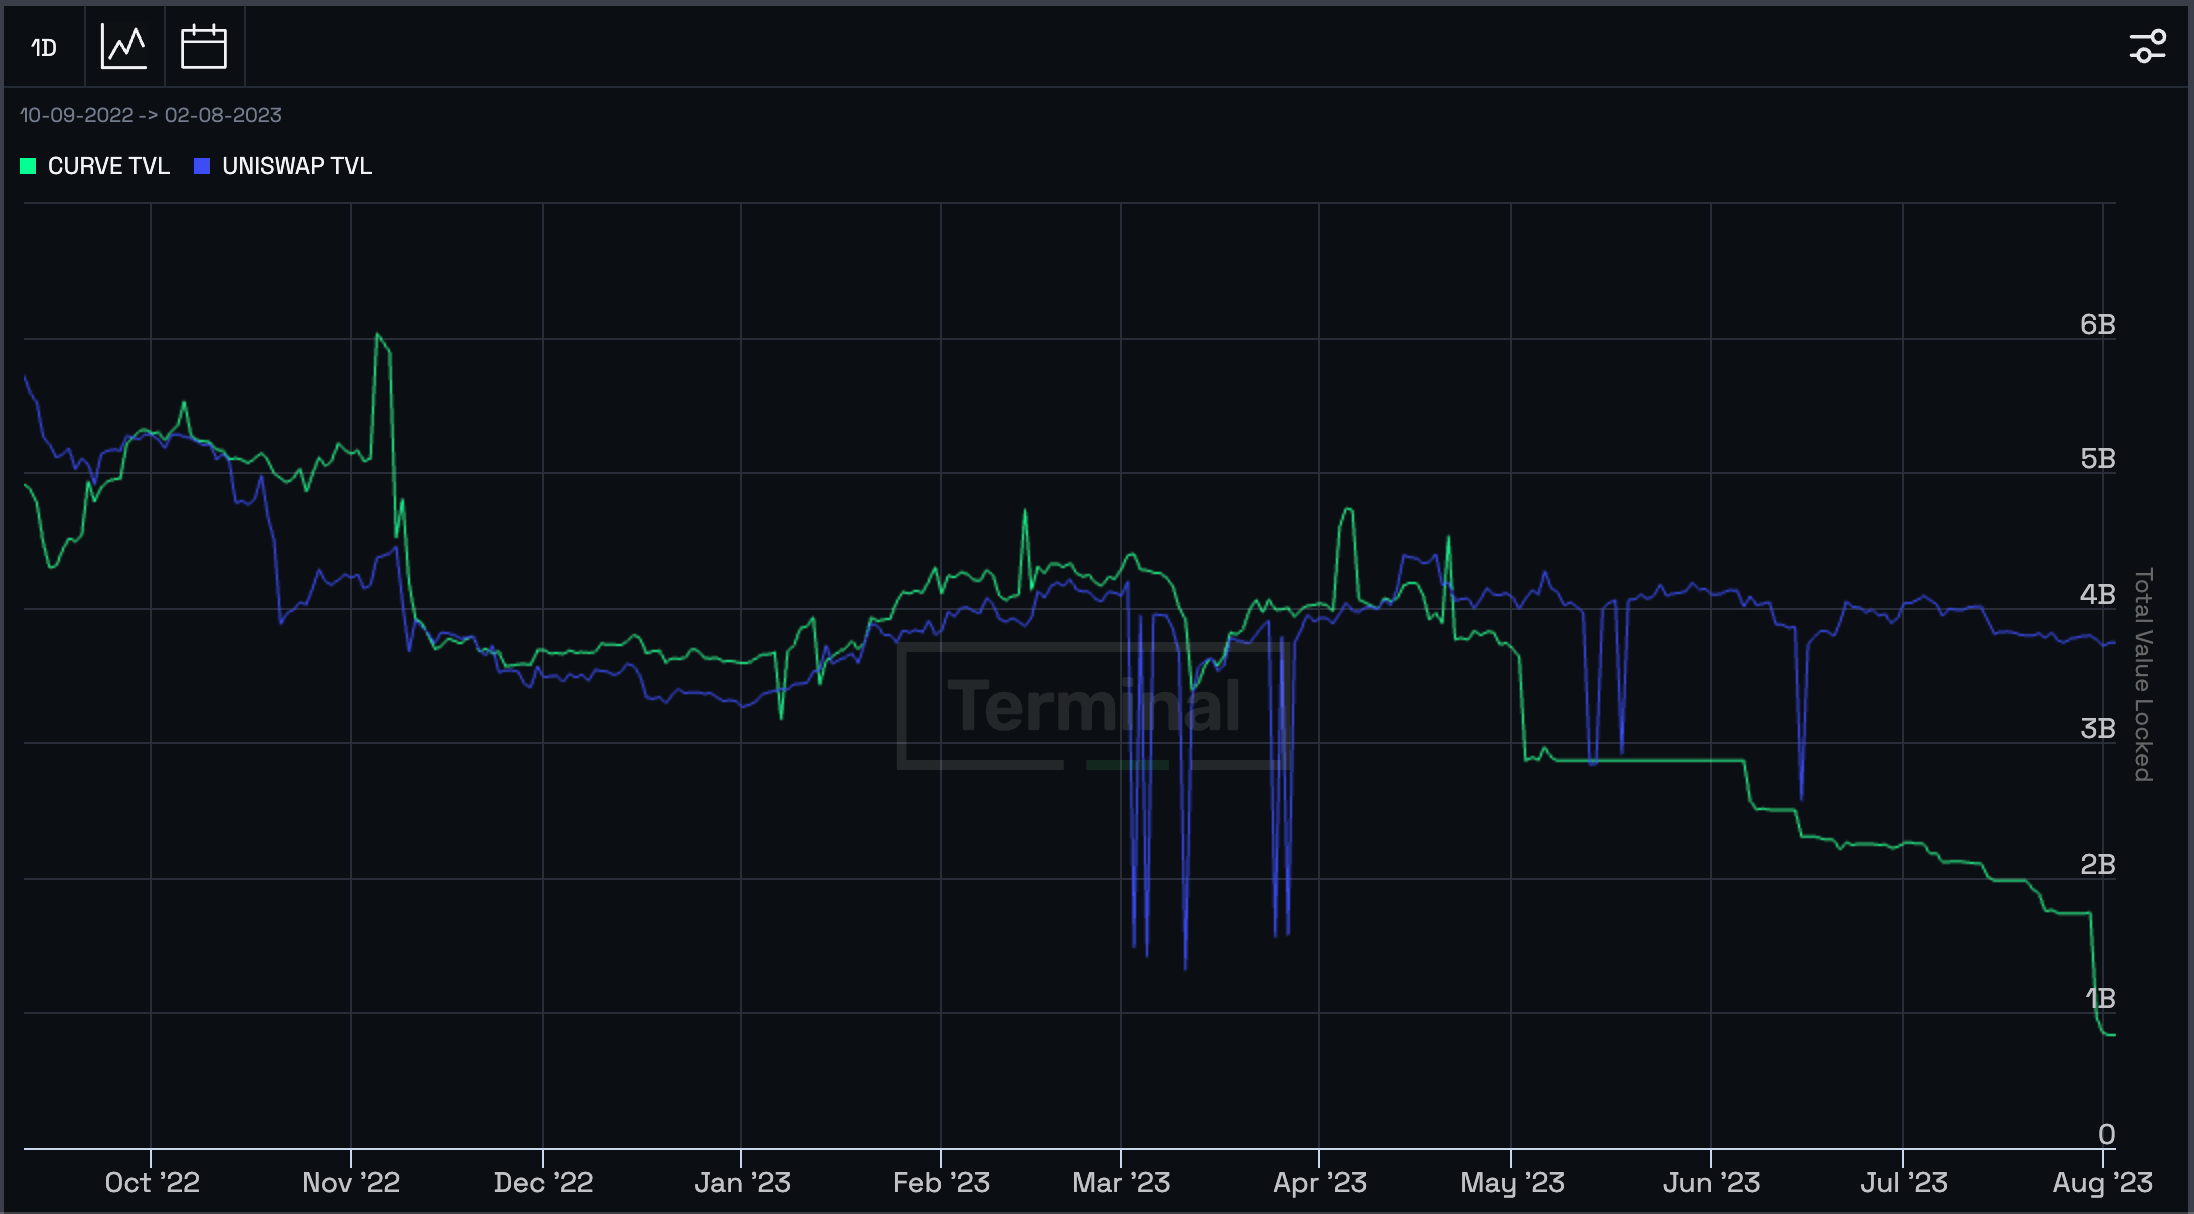Click the 4B y-axis value
The width and height of the screenshot is (2194, 1214).
click(x=2097, y=594)
